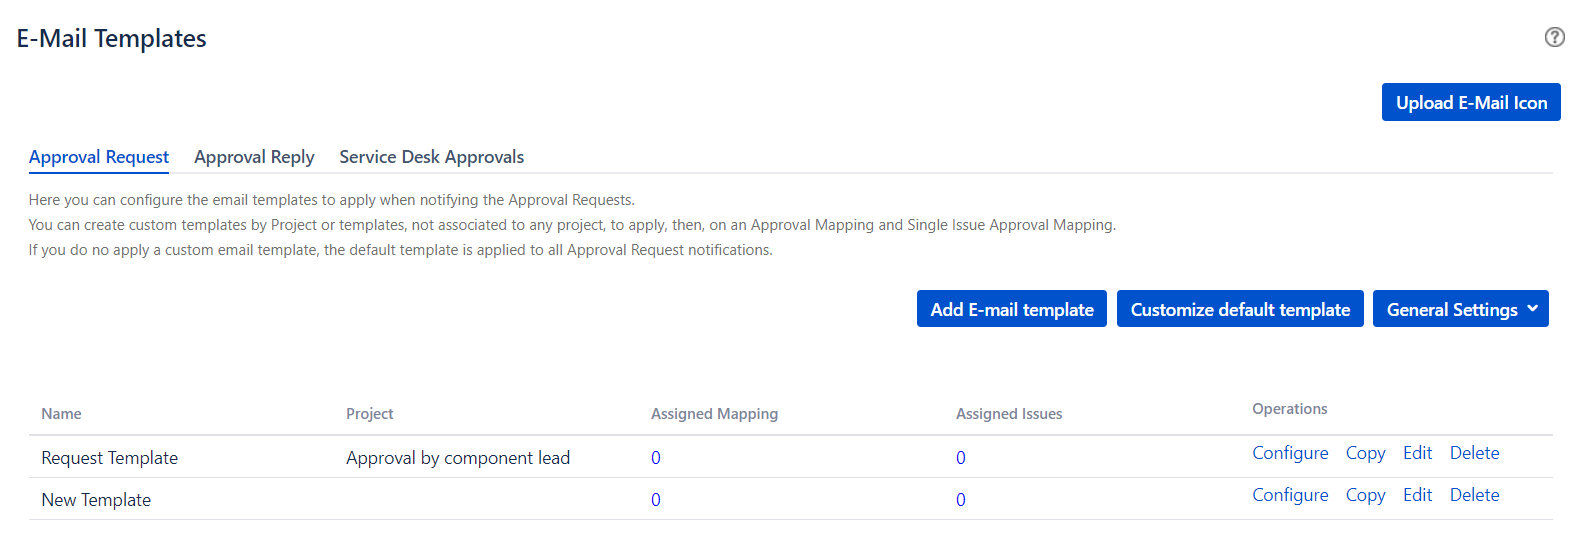Open Assigned Mapping count for New Template
This screenshot has height=541, width=1582.
point(656,500)
